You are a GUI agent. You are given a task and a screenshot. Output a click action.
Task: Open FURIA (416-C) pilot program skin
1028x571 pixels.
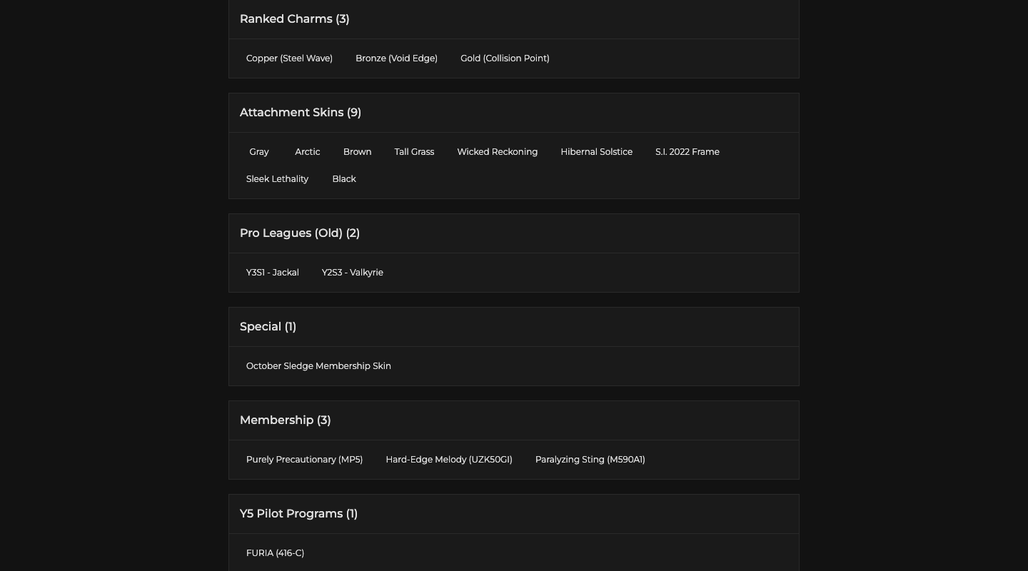pyautogui.click(x=275, y=553)
